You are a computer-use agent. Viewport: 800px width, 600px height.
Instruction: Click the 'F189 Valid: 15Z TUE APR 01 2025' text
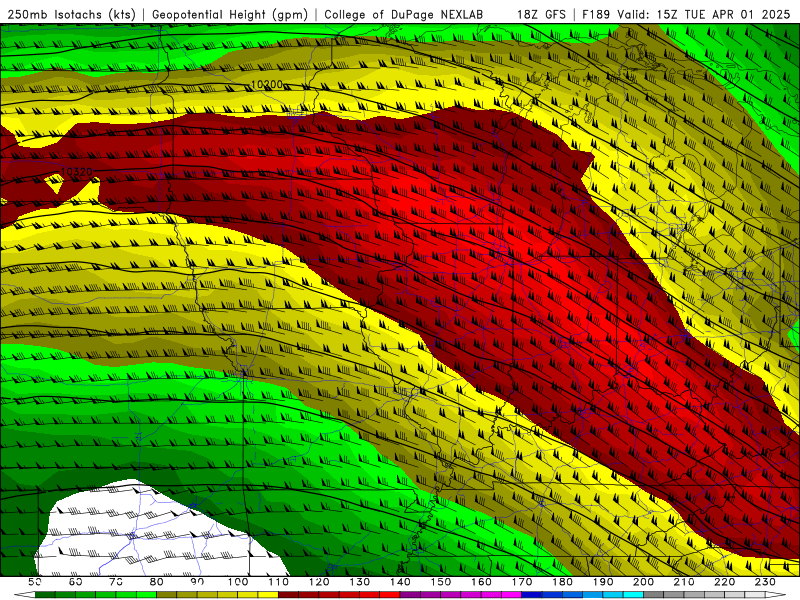[x=686, y=14]
